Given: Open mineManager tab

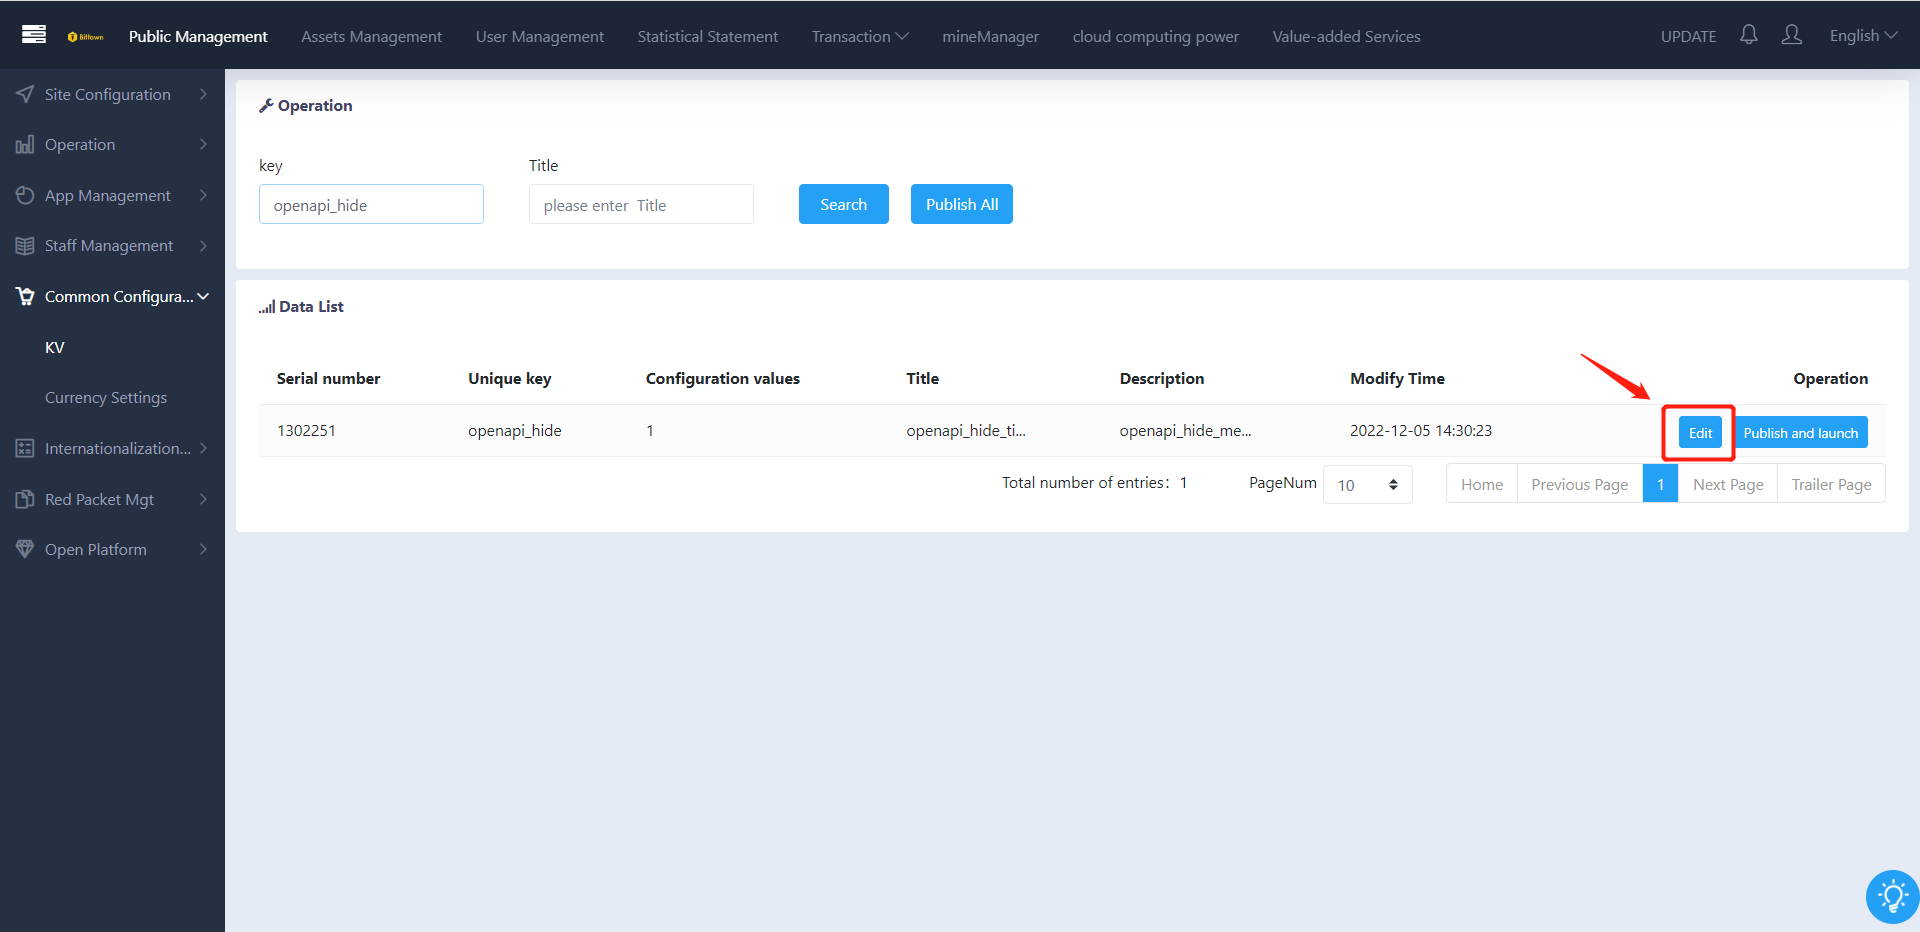Looking at the screenshot, I should coord(990,36).
